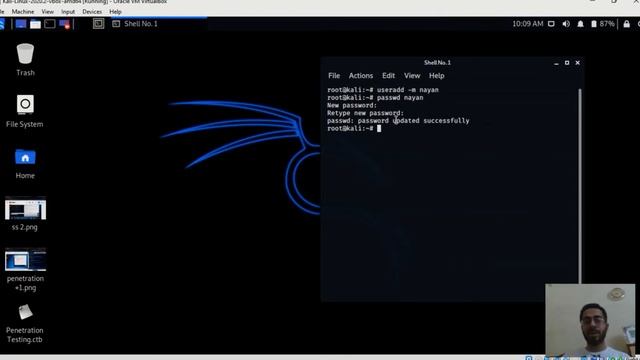The image size is (640, 360).
Task: Click the terminal prompt cursor line
Action: click(x=354, y=129)
